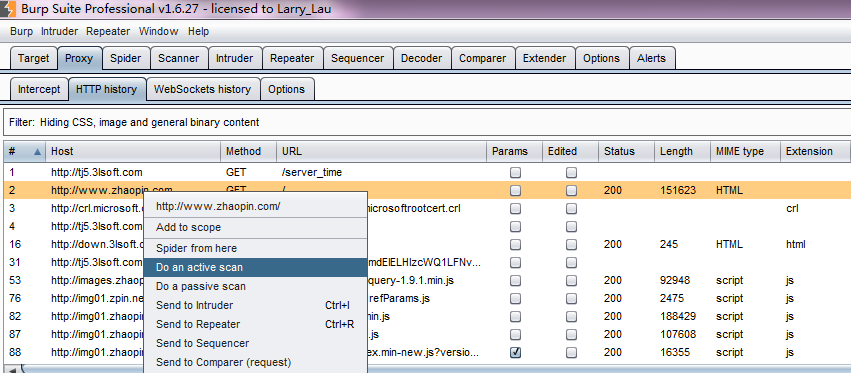Click the 151623 length cell
Screen dimensions: 851x373
(x=679, y=191)
